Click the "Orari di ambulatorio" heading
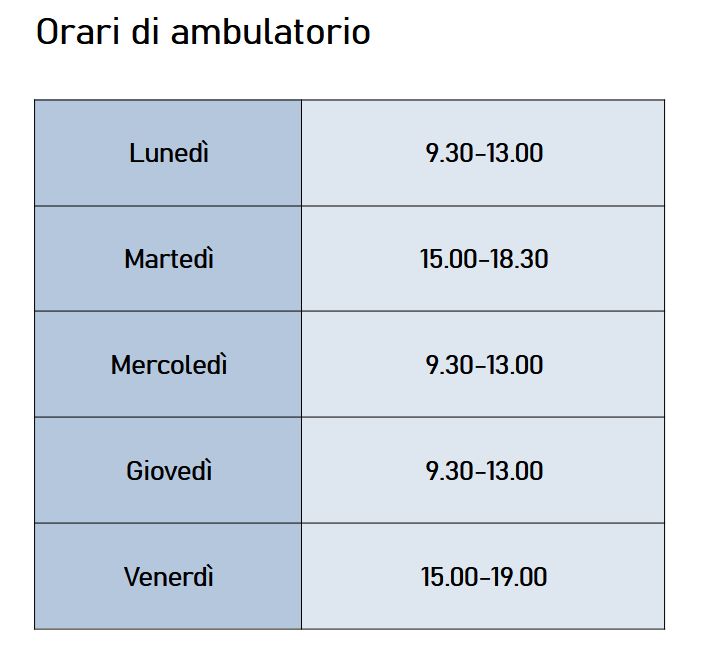 (203, 32)
